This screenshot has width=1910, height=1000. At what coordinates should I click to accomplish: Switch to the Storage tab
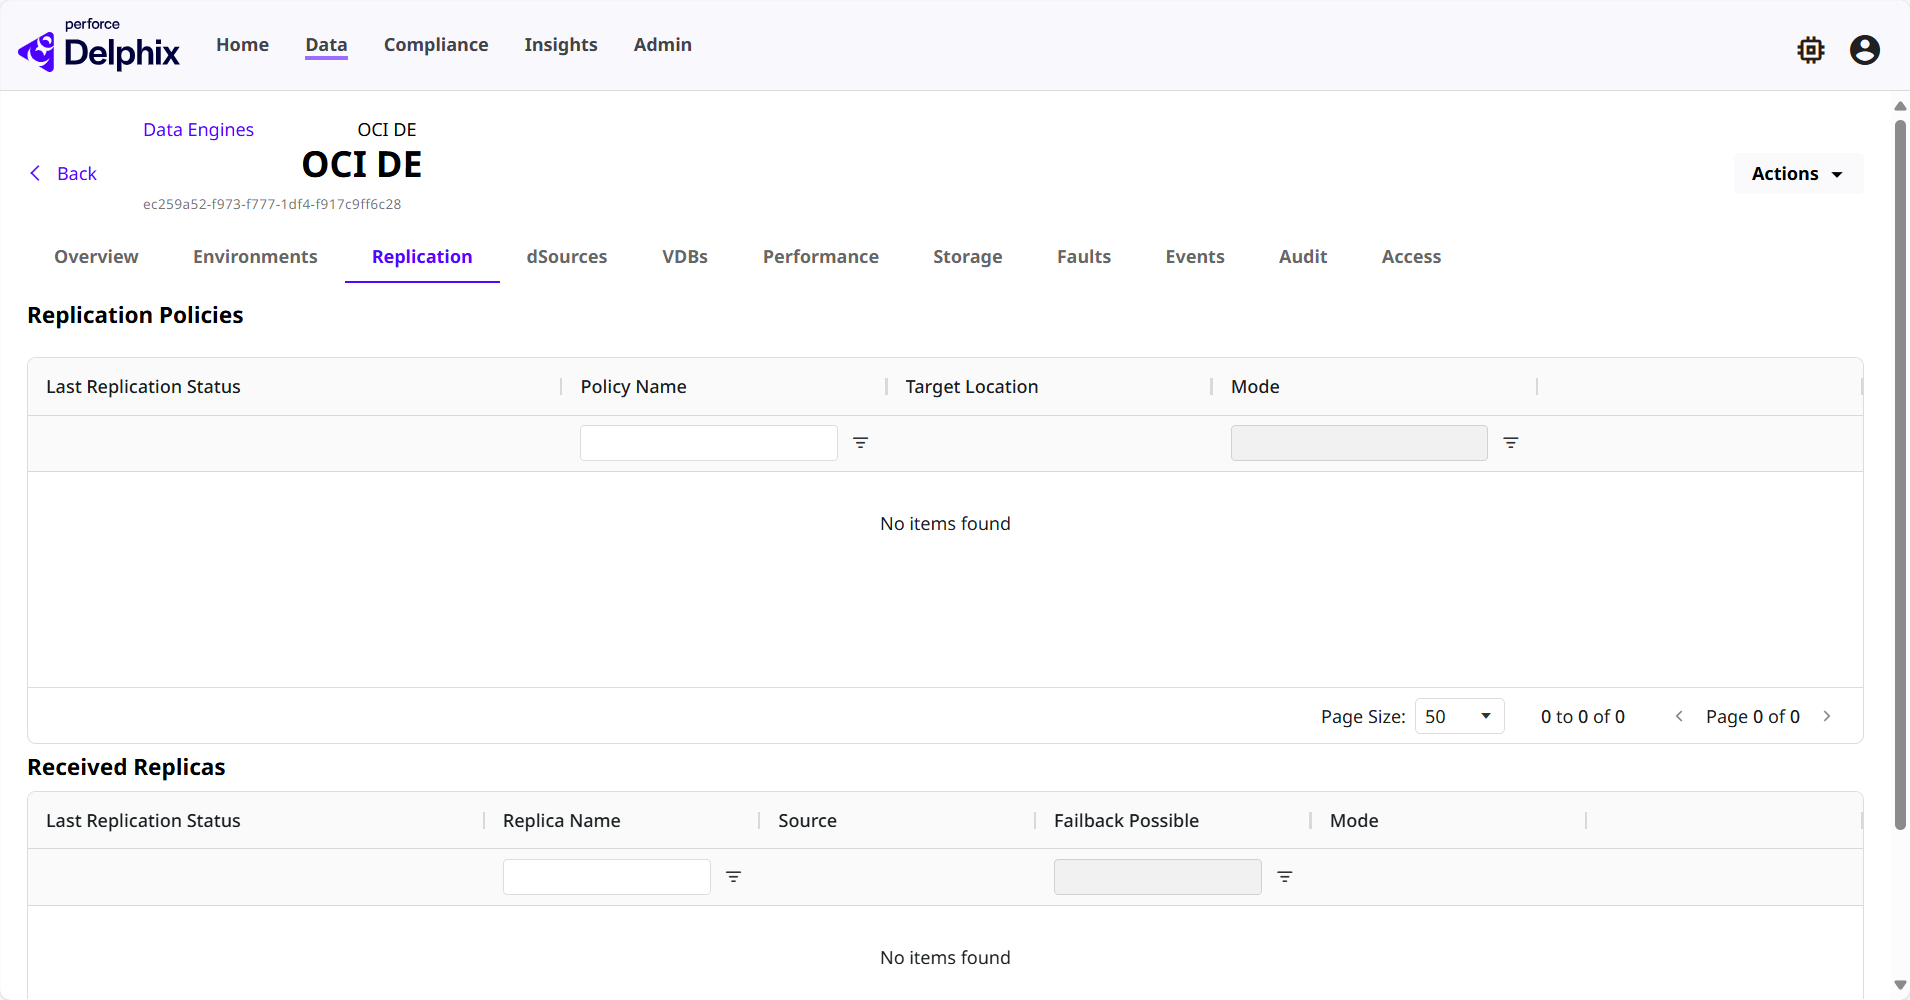(968, 257)
